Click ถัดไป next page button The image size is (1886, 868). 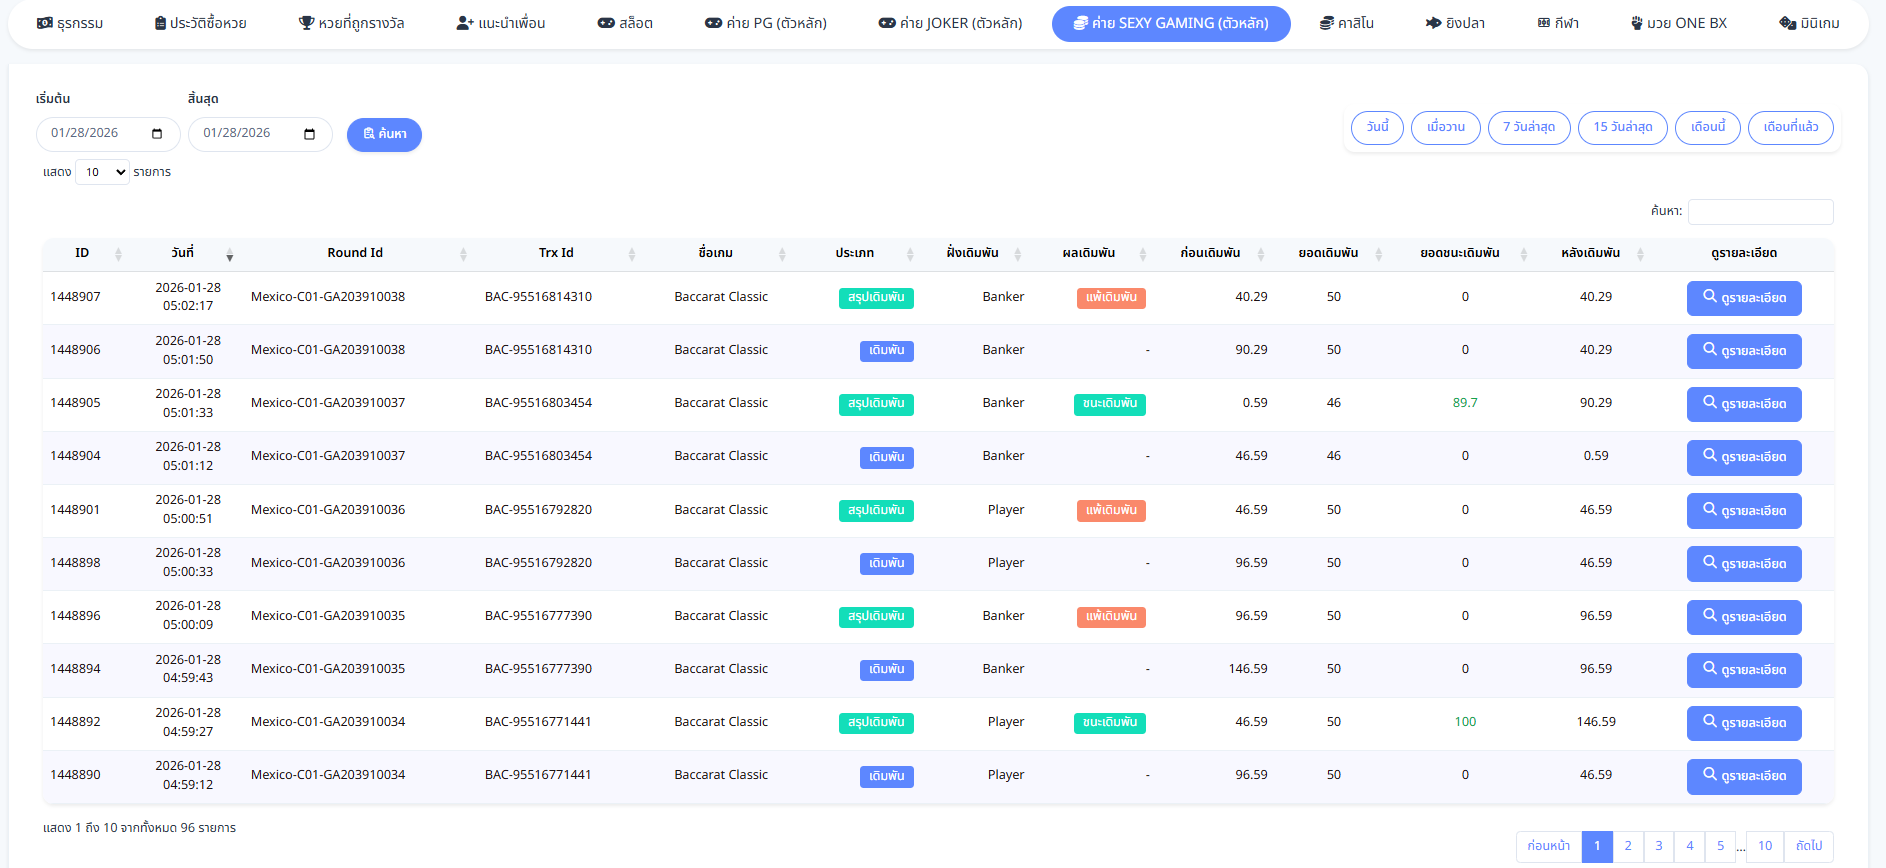click(x=1808, y=846)
